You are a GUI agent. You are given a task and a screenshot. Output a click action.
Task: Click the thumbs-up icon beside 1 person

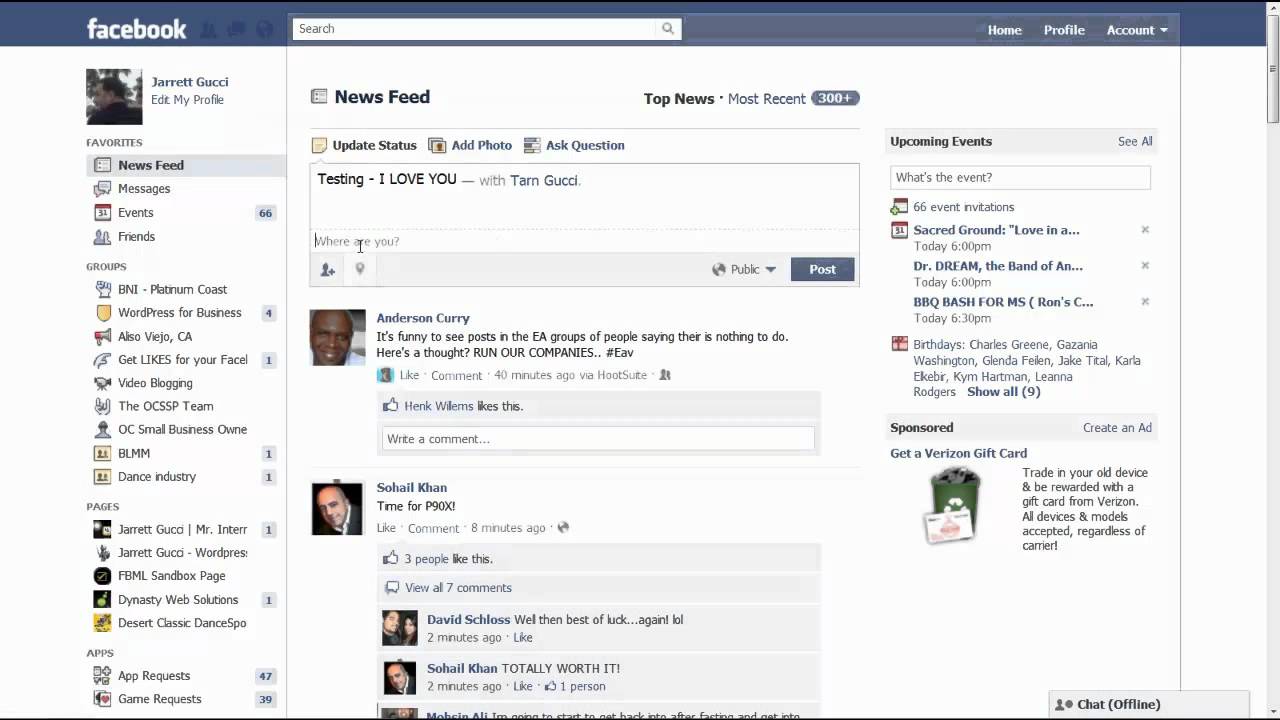click(550, 686)
